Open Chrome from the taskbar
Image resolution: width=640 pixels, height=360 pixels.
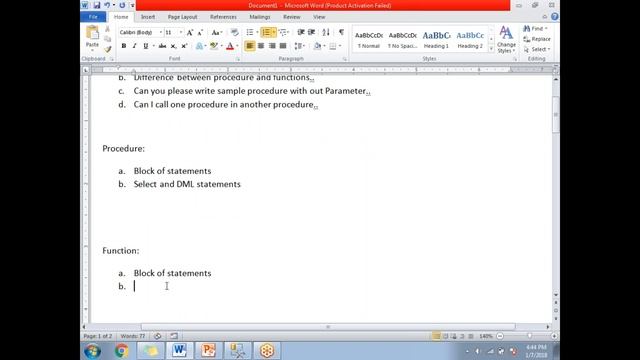pos(121,351)
